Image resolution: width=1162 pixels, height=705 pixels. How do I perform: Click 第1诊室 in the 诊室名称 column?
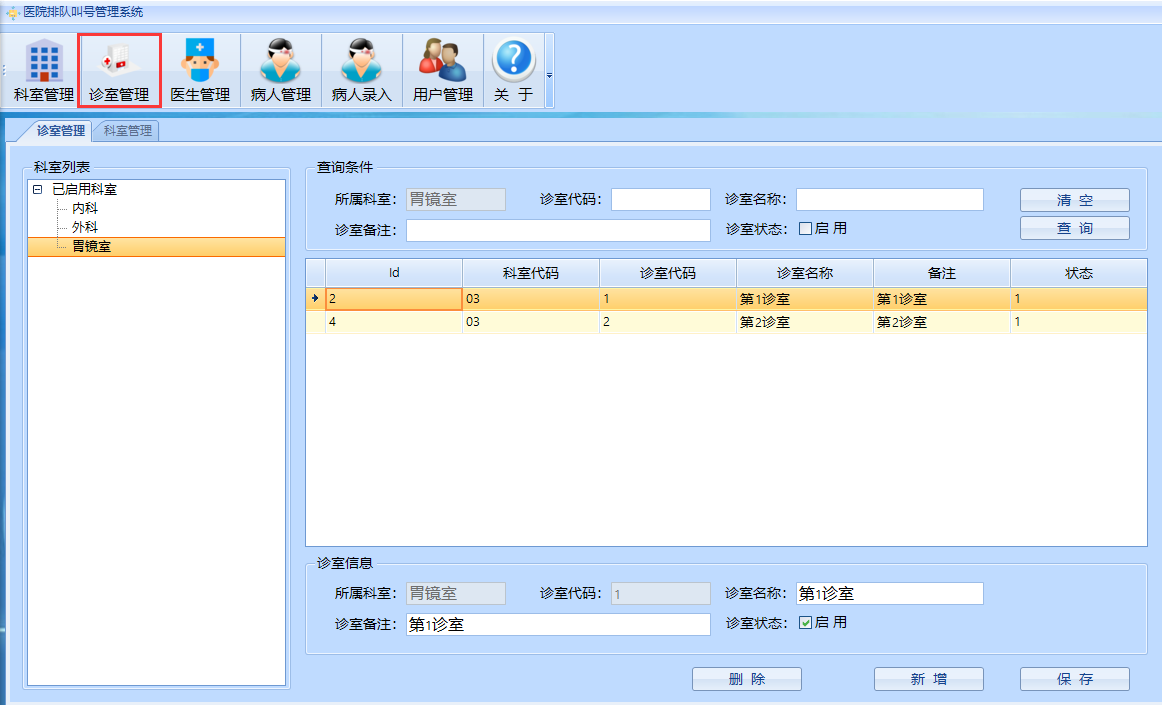click(x=805, y=299)
